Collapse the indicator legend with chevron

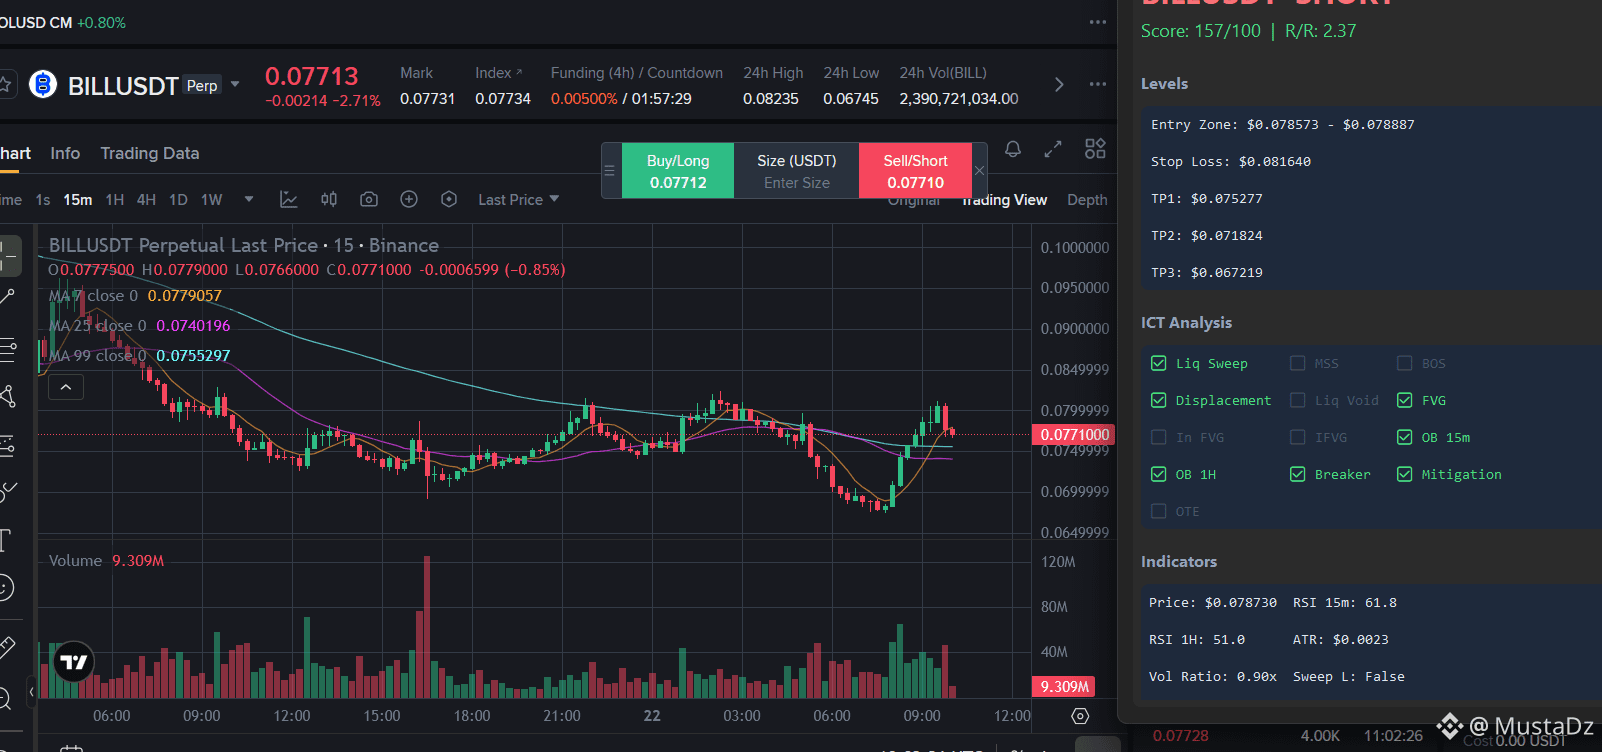[x=66, y=387]
